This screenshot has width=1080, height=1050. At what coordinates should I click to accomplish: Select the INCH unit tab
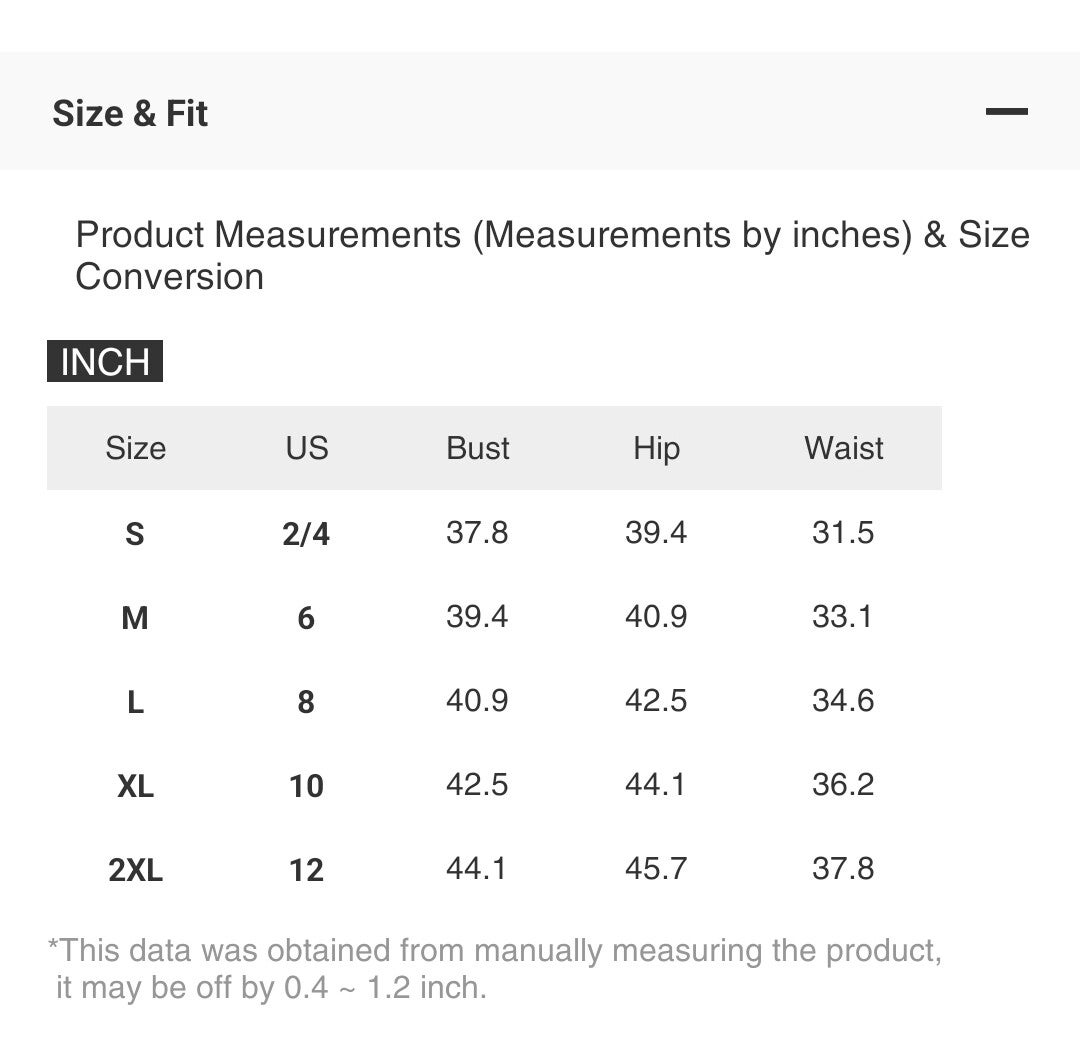pyautogui.click(x=105, y=362)
